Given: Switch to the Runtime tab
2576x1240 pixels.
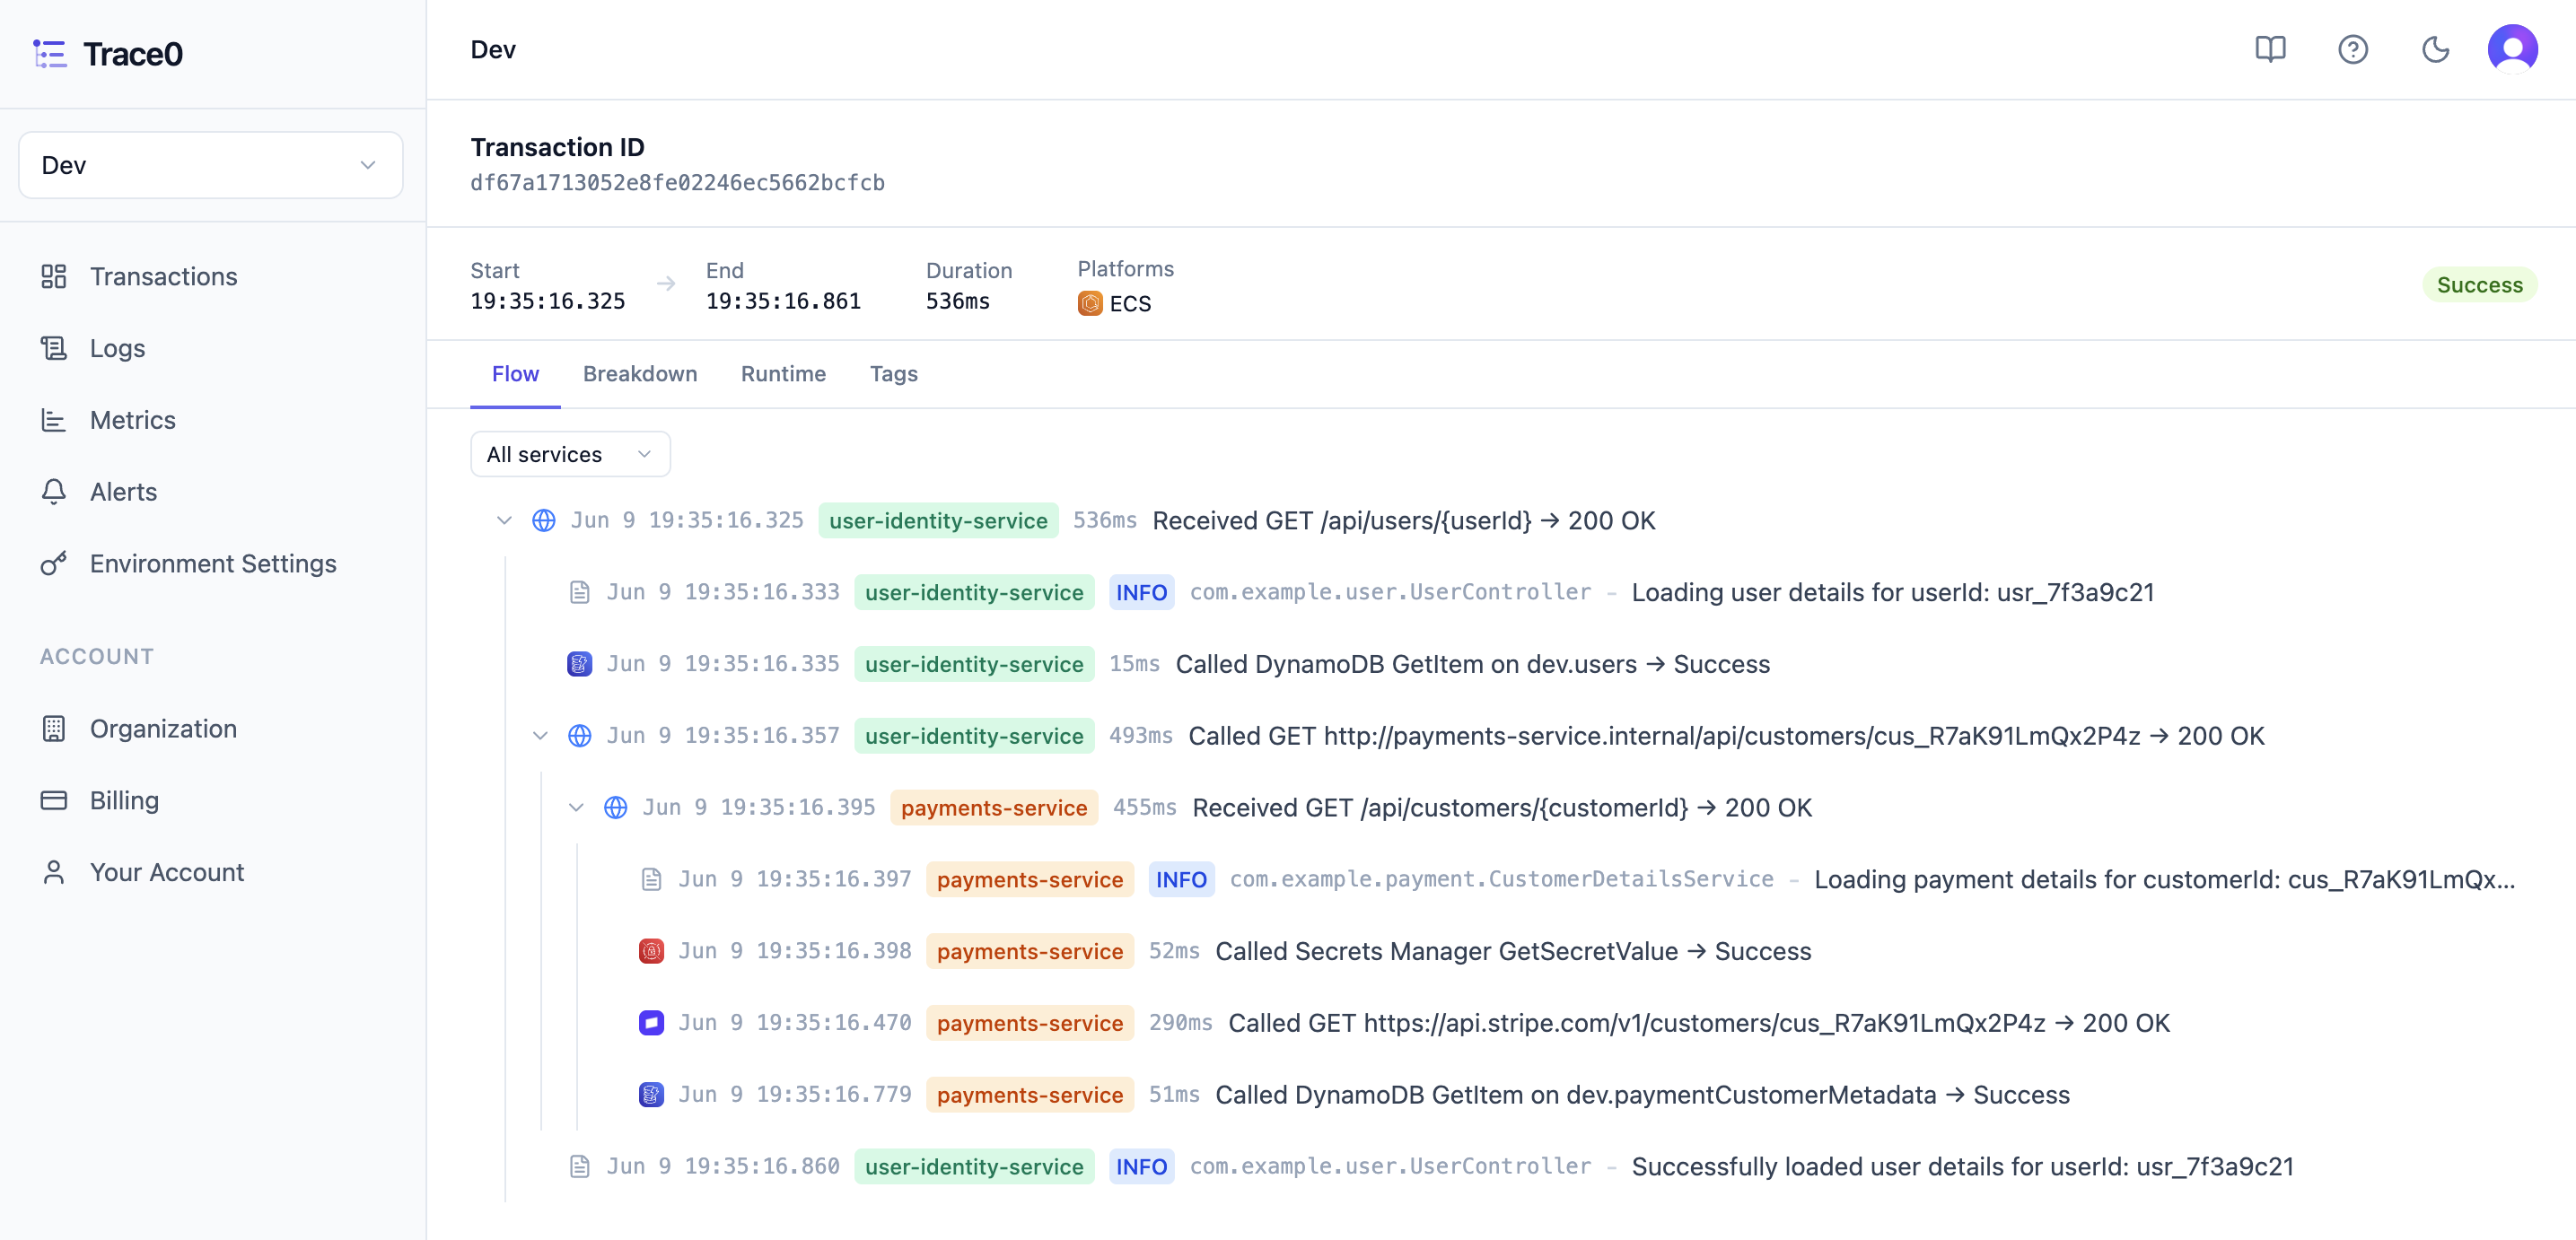Looking at the screenshot, I should 783,374.
